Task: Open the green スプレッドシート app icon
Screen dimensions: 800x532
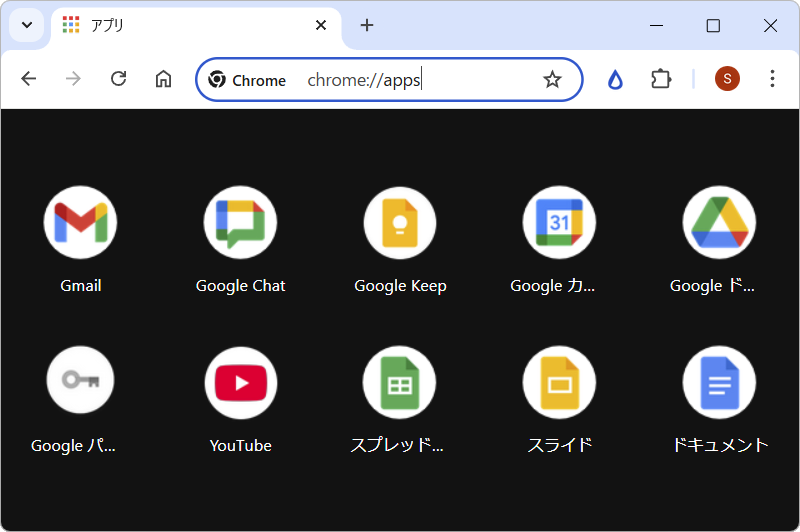Action: click(x=400, y=382)
